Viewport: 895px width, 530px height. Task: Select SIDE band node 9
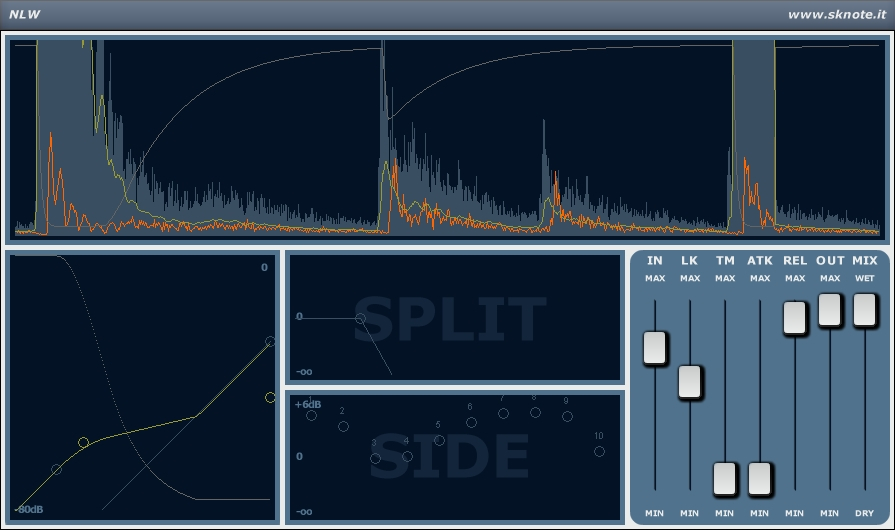[567, 416]
